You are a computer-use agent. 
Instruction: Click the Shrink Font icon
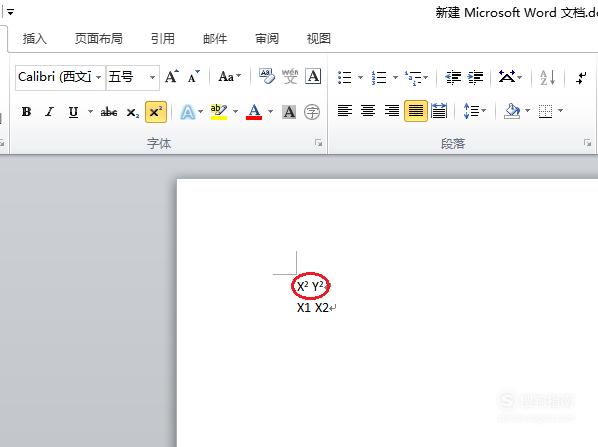(x=194, y=77)
